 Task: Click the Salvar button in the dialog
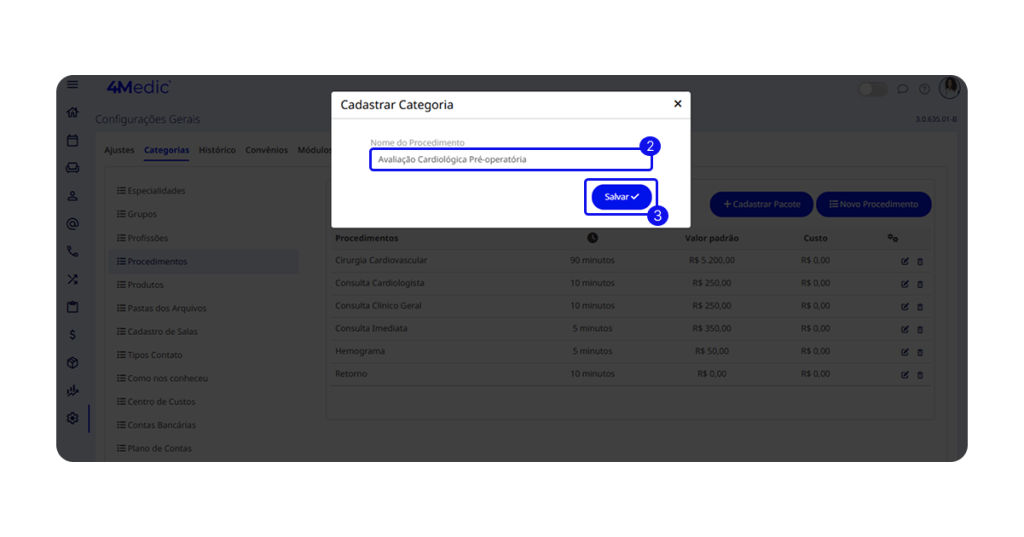pos(620,197)
